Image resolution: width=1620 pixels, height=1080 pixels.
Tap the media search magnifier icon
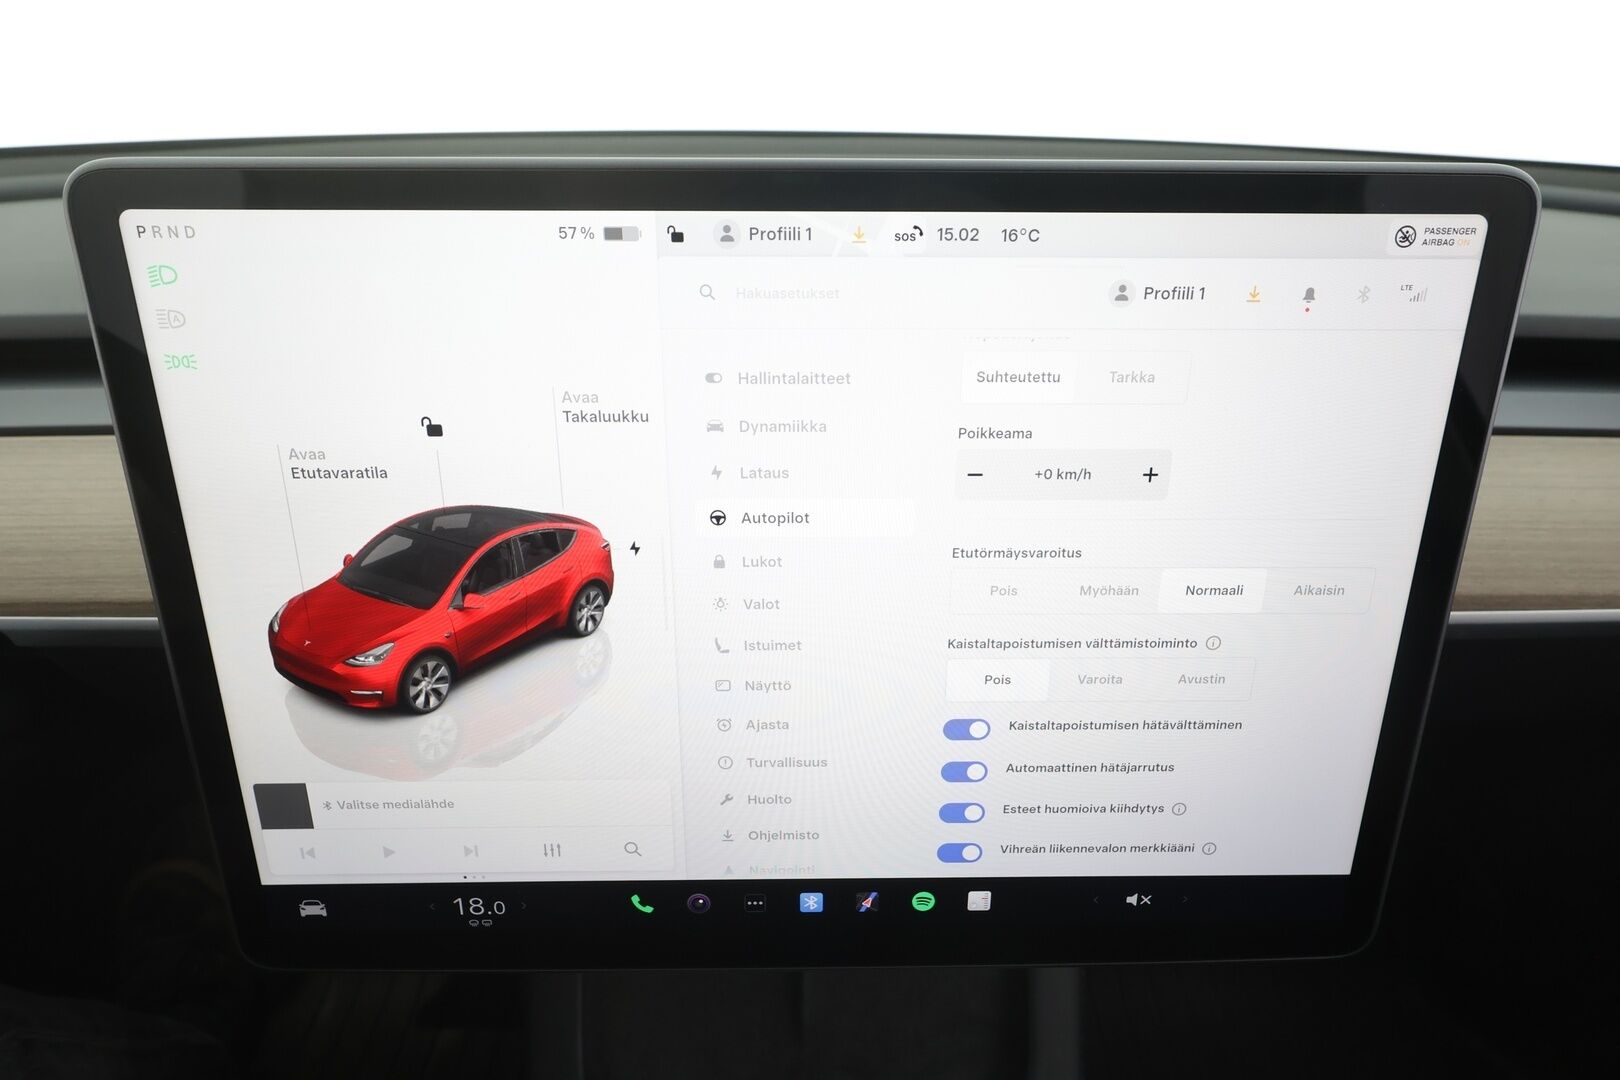pos(632,849)
